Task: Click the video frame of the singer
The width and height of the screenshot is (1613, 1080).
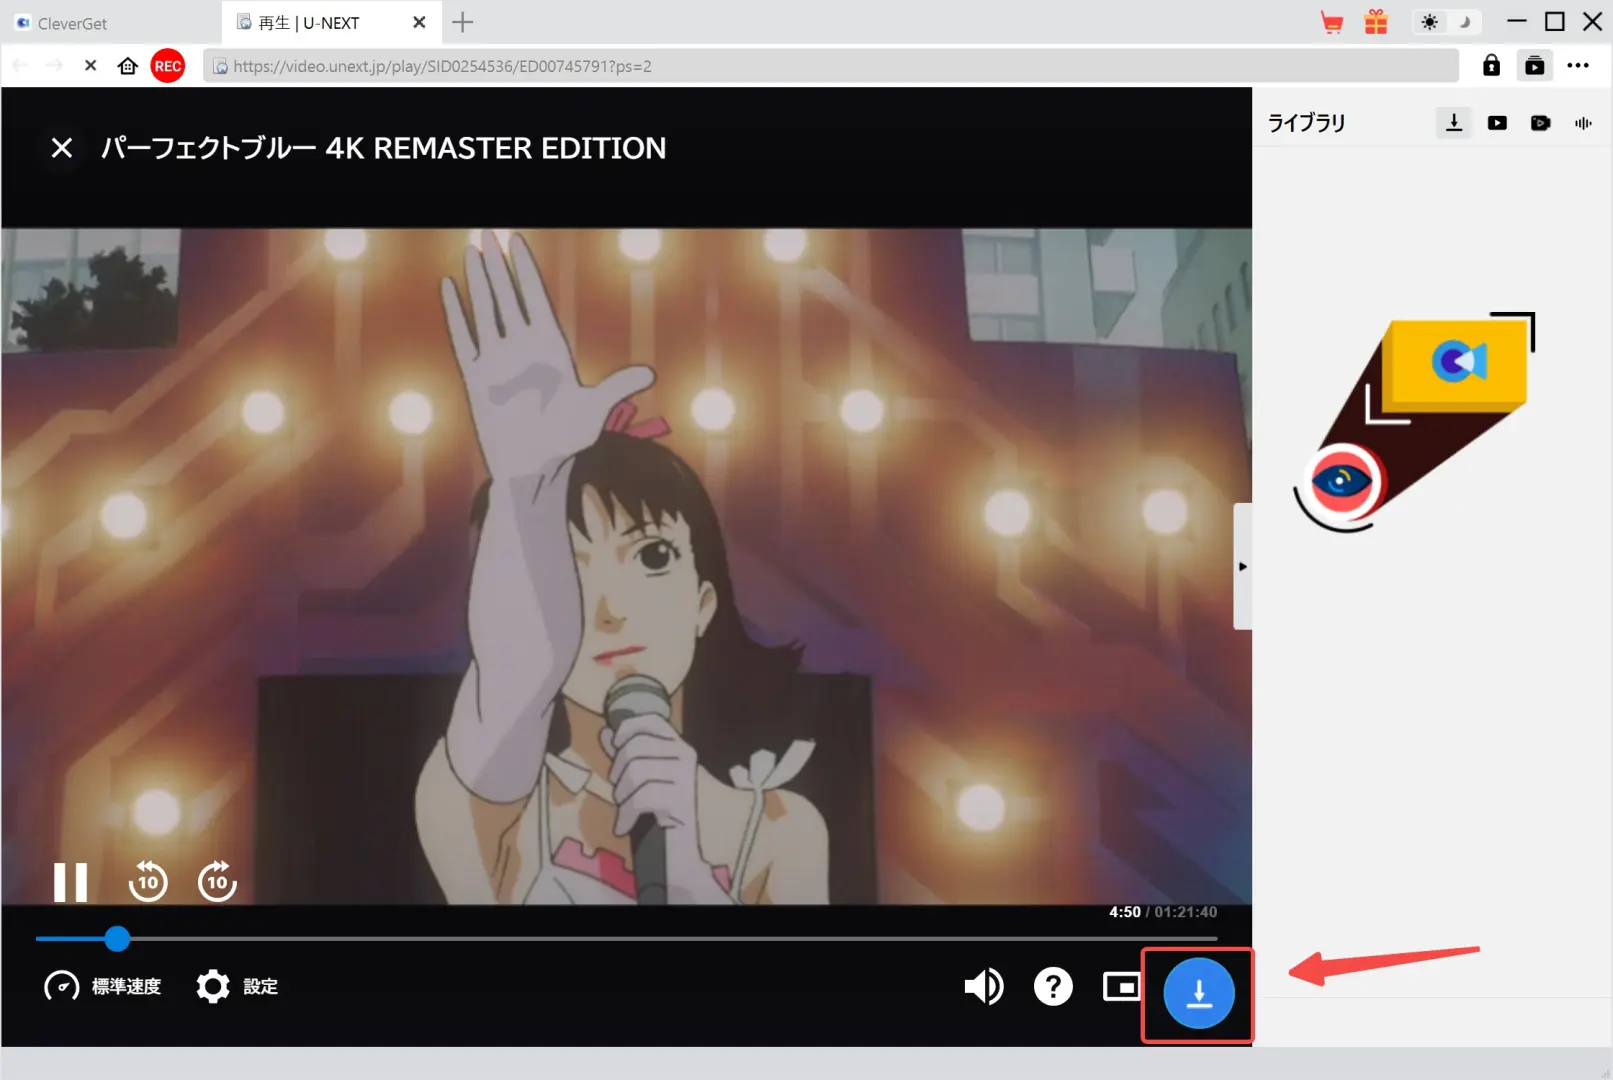Action: [x=626, y=566]
